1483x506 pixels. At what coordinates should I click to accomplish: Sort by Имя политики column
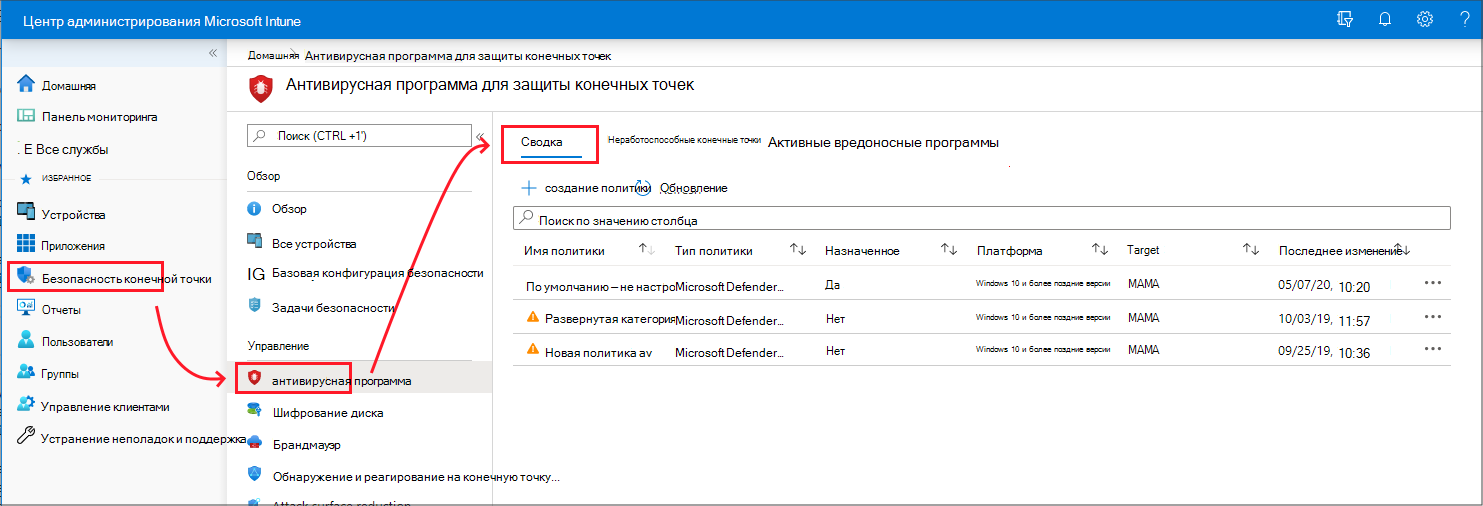pyautogui.click(x=646, y=250)
